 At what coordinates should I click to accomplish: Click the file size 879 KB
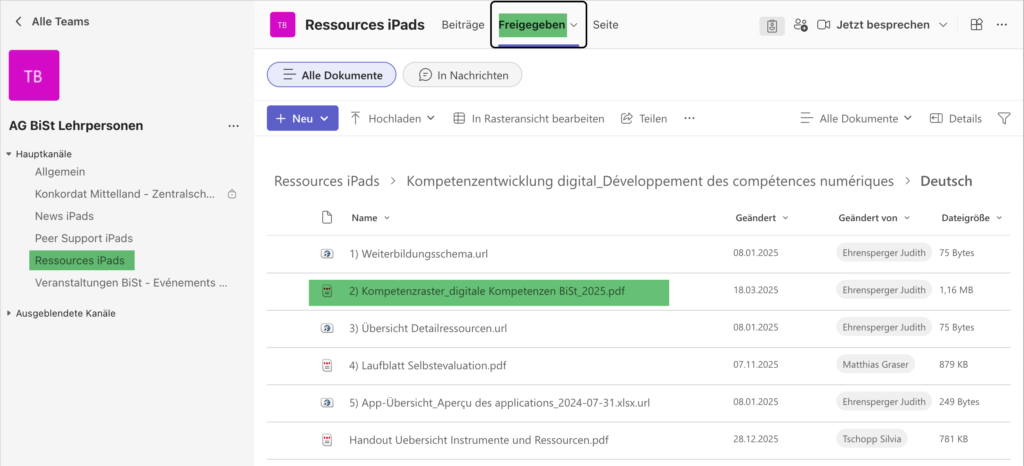tap(953, 365)
